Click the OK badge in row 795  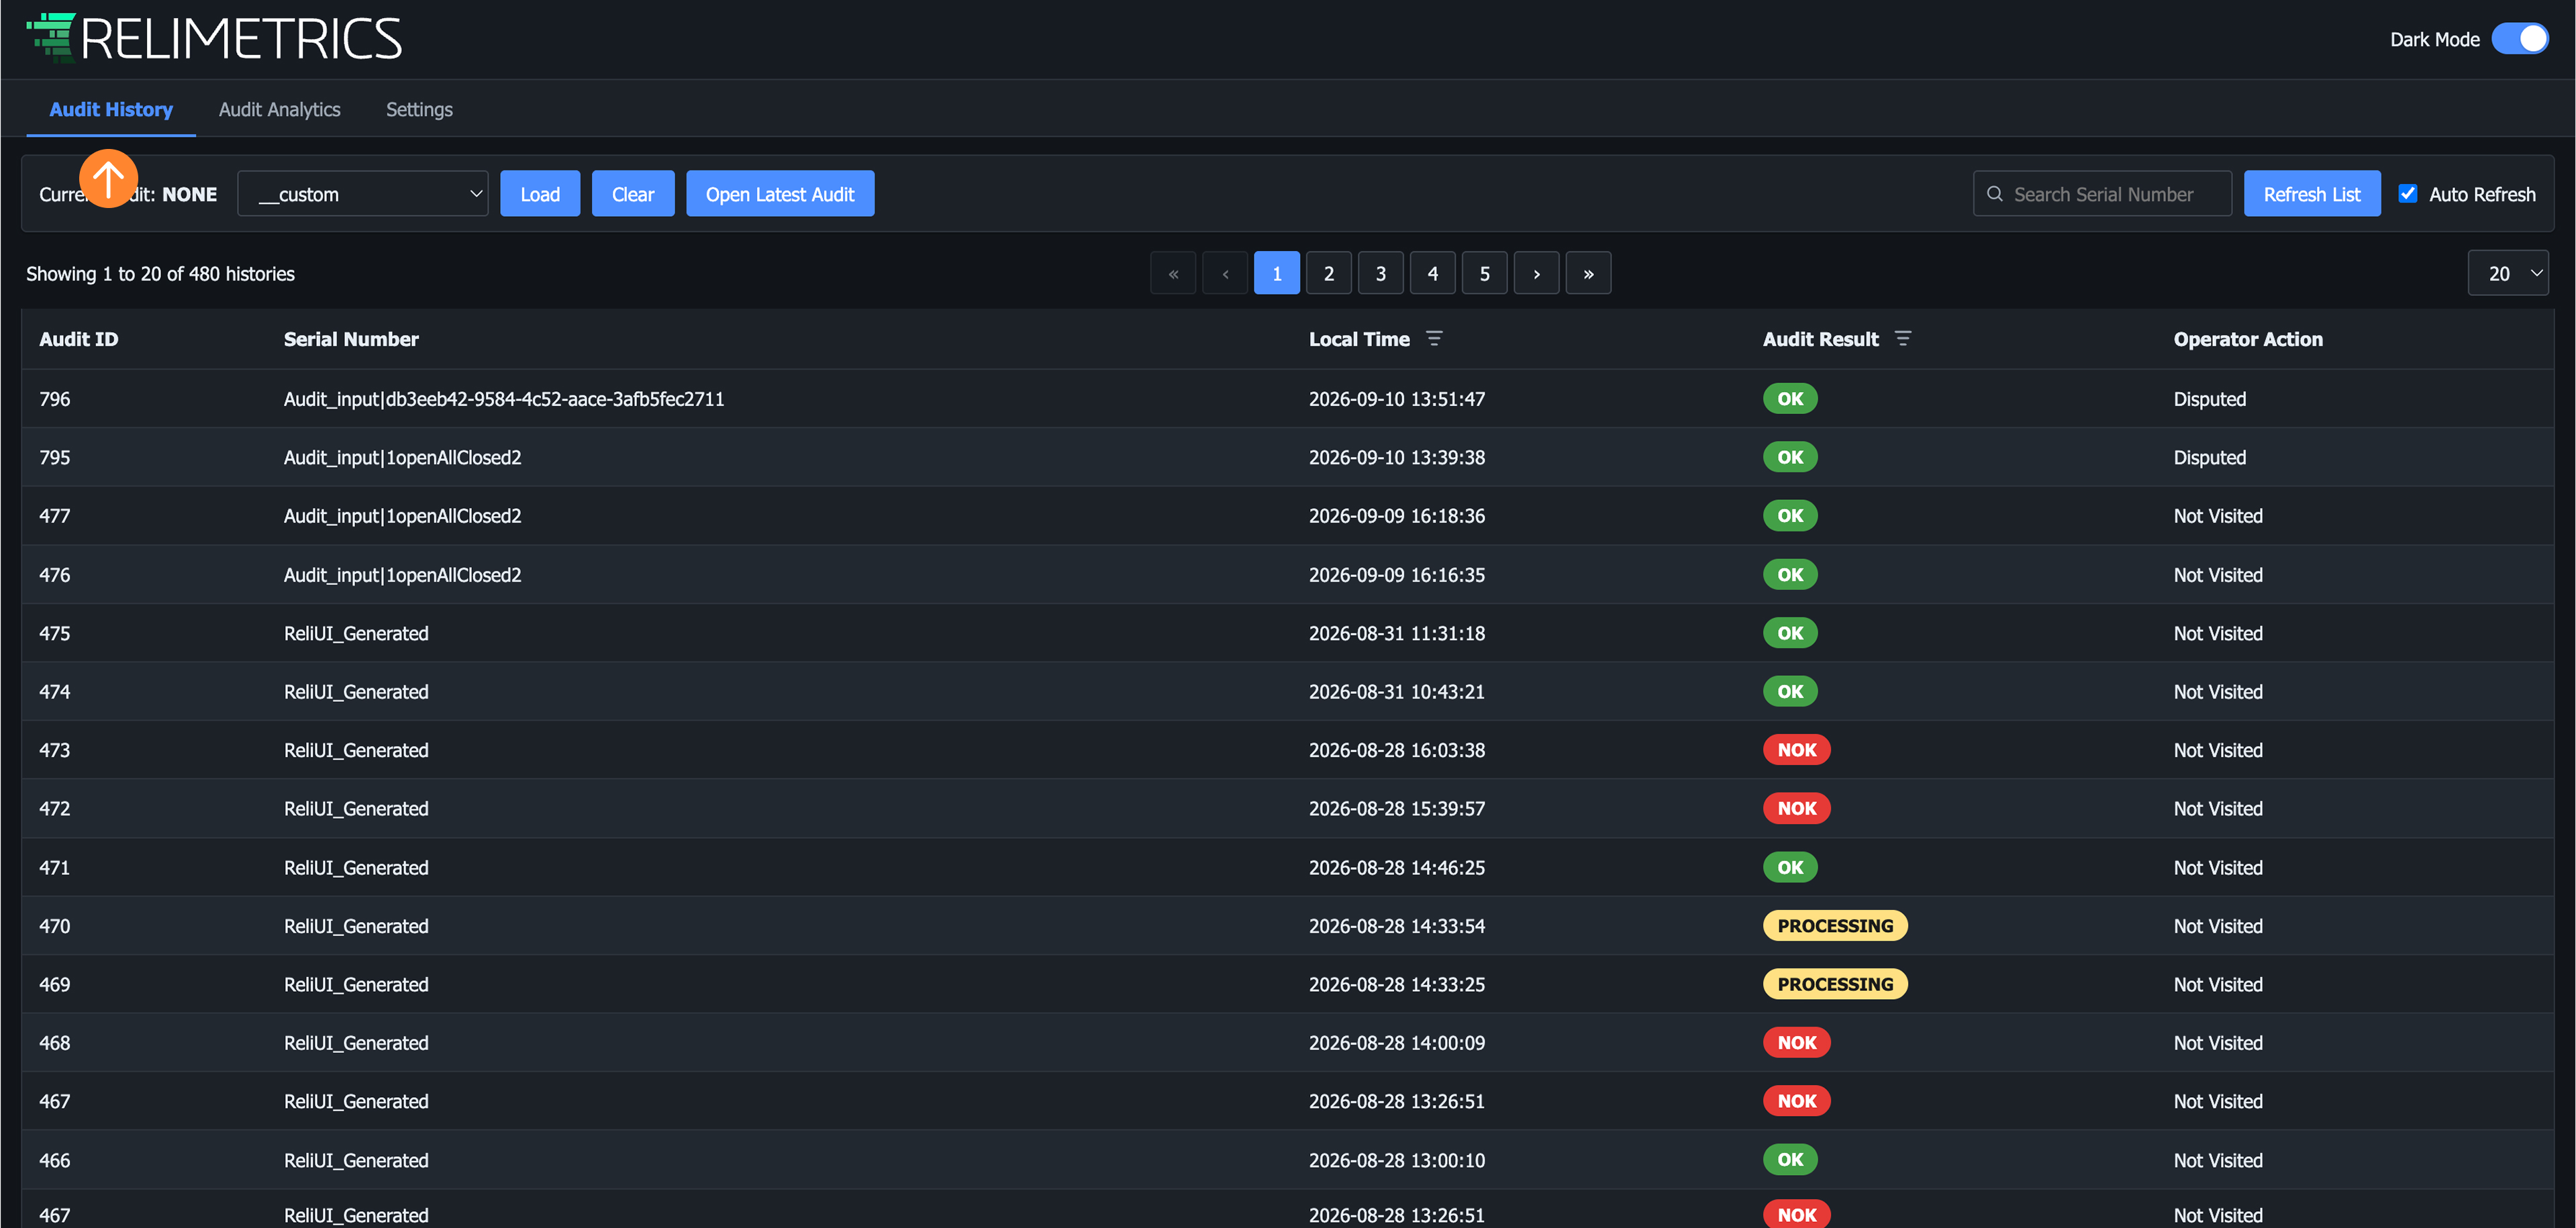(1790, 457)
